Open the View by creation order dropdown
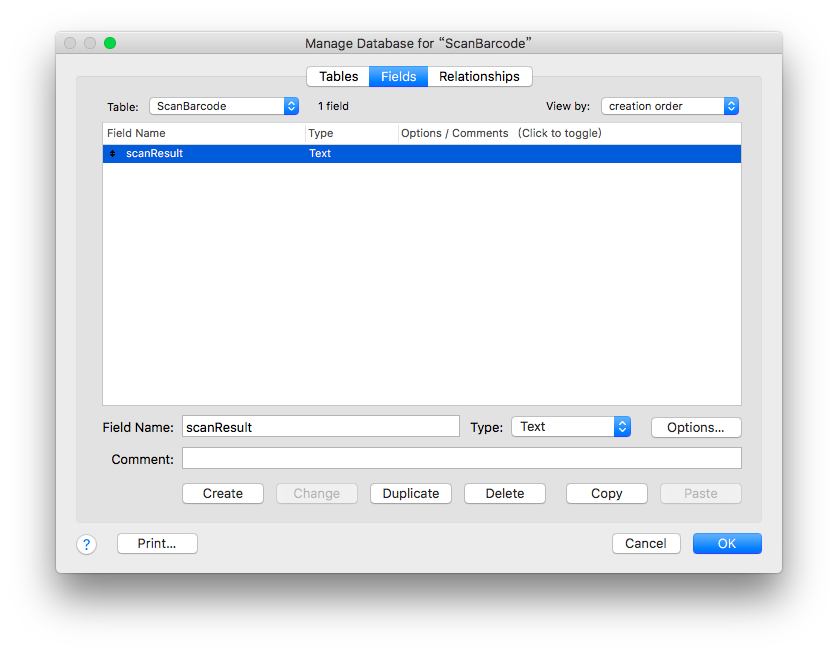Viewport: 838px width, 653px height. [x=670, y=106]
